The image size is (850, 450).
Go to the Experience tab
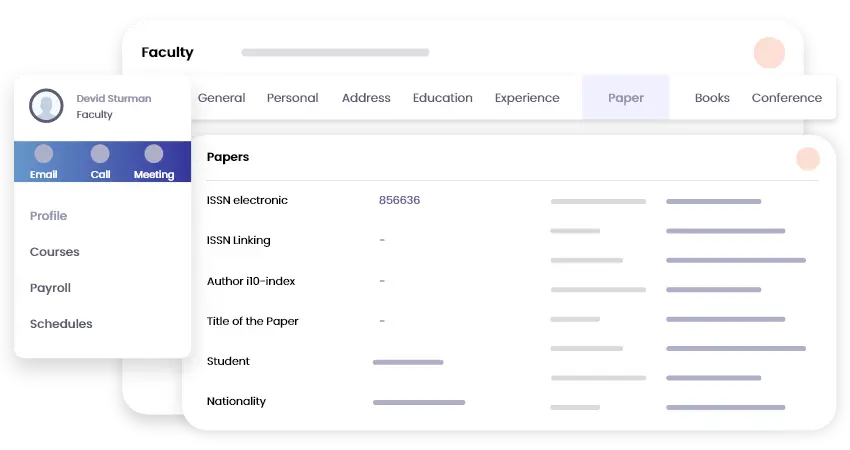(x=527, y=98)
